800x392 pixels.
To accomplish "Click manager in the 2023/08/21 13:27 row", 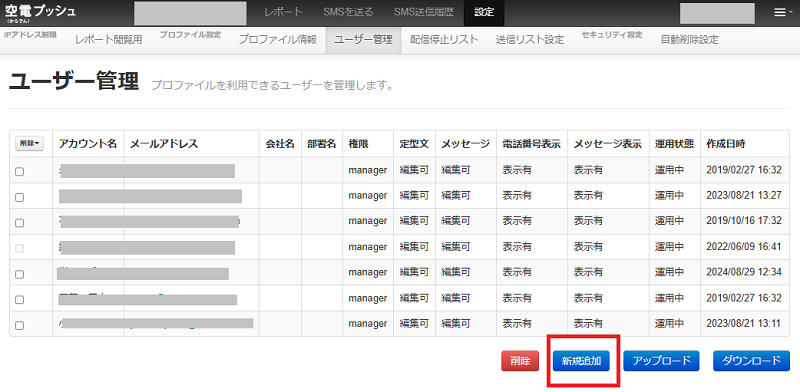I will click(368, 195).
